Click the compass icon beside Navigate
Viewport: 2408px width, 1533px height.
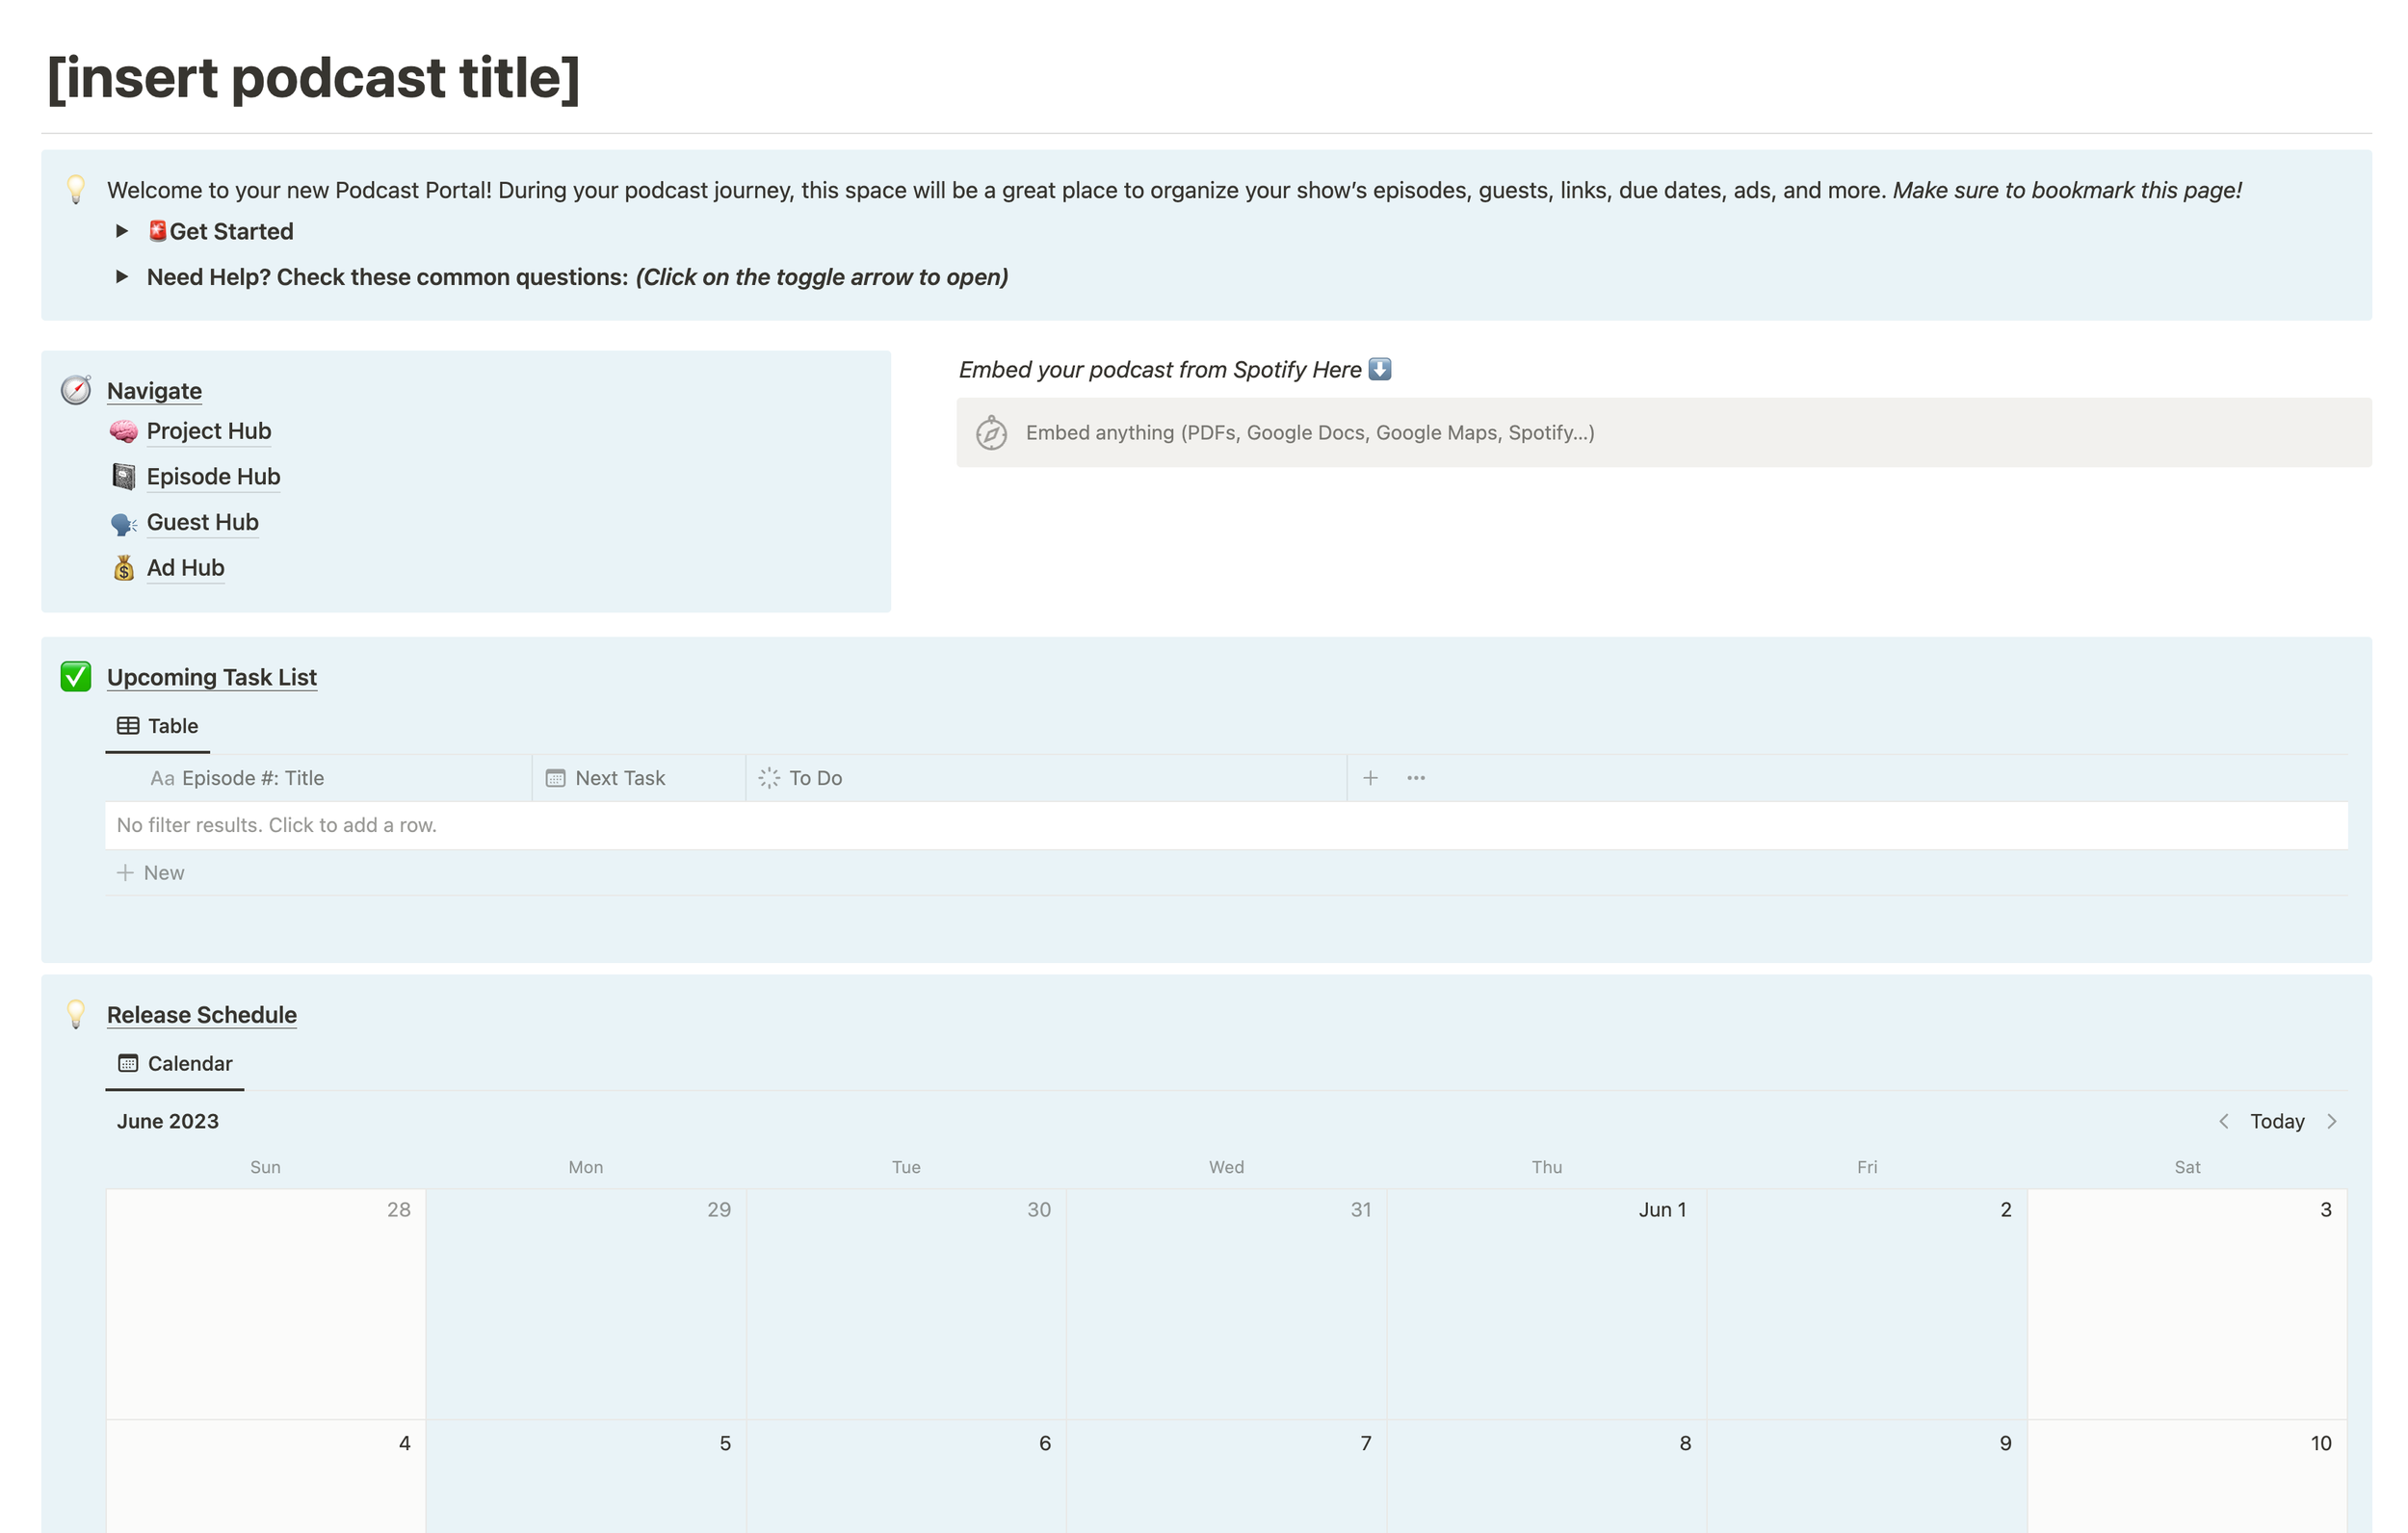[76, 390]
